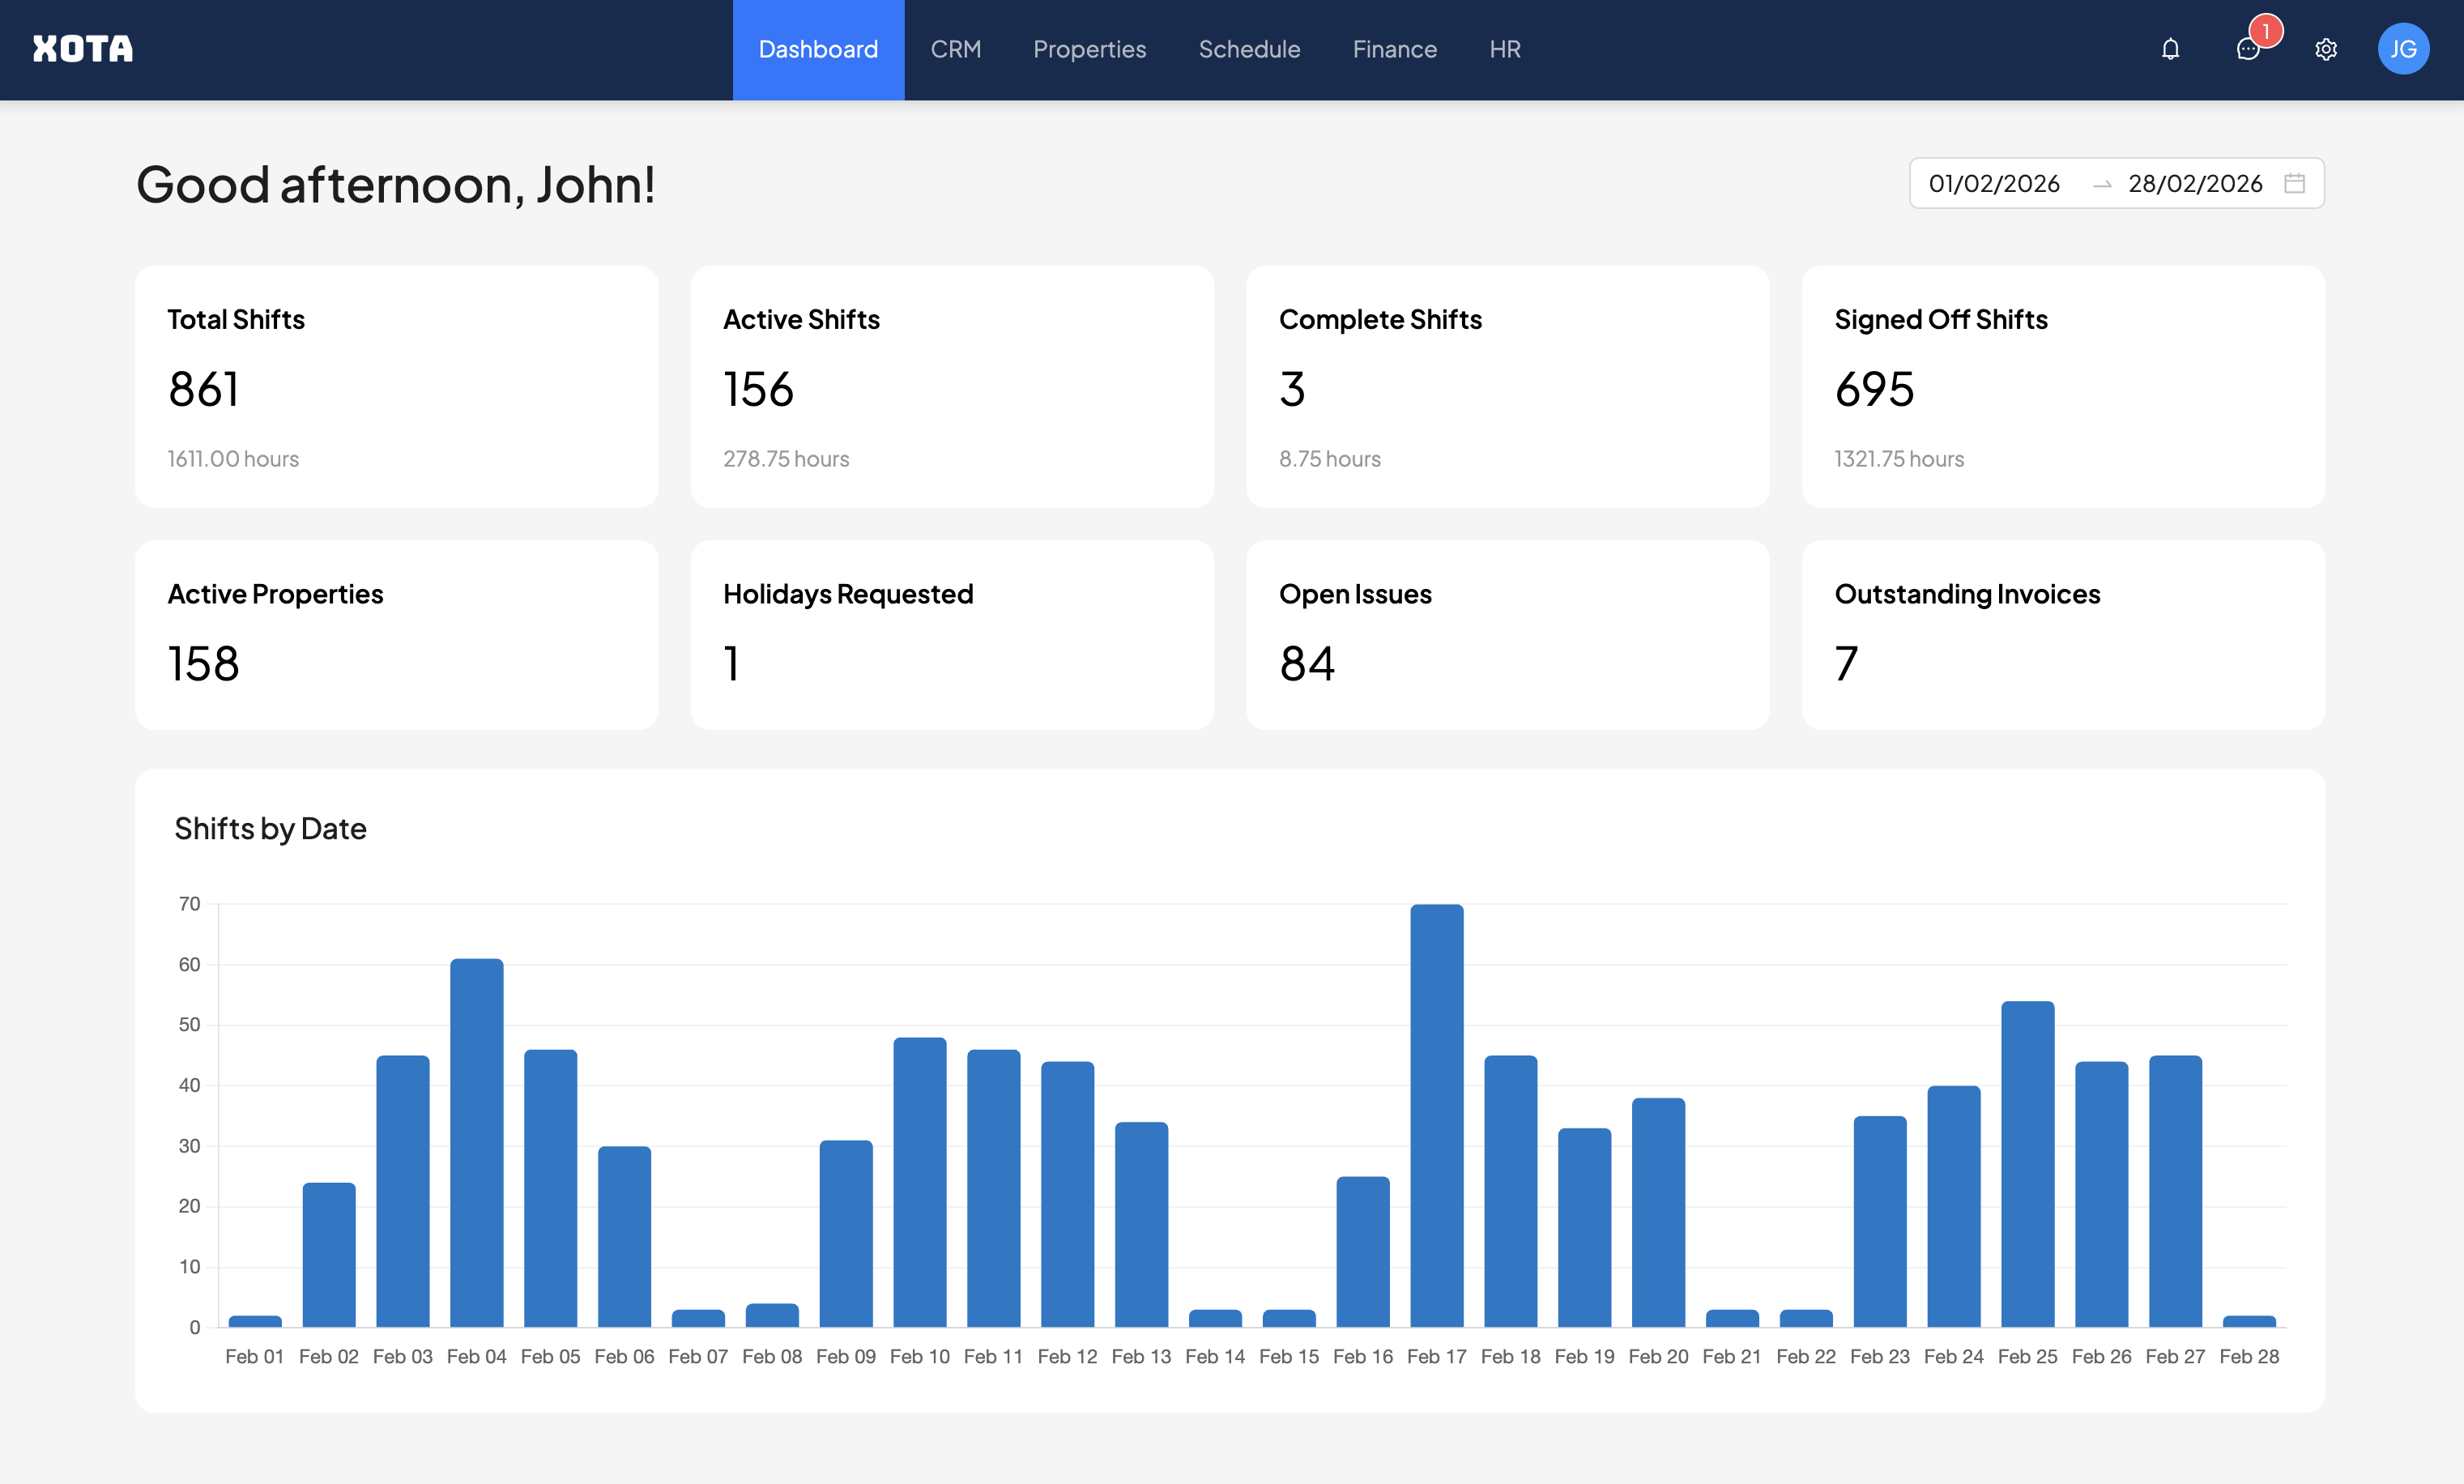Open the Open Issues card

click(1508, 634)
